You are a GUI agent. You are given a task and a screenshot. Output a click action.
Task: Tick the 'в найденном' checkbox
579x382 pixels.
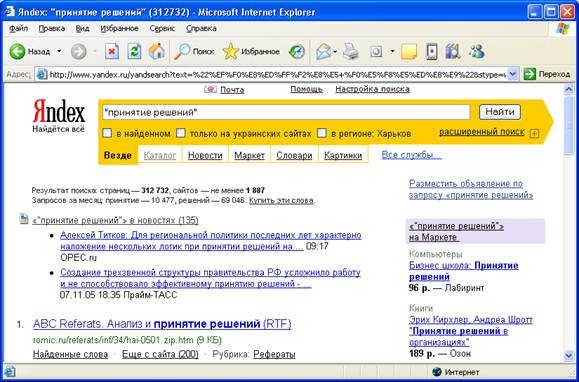(x=107, y=133)
